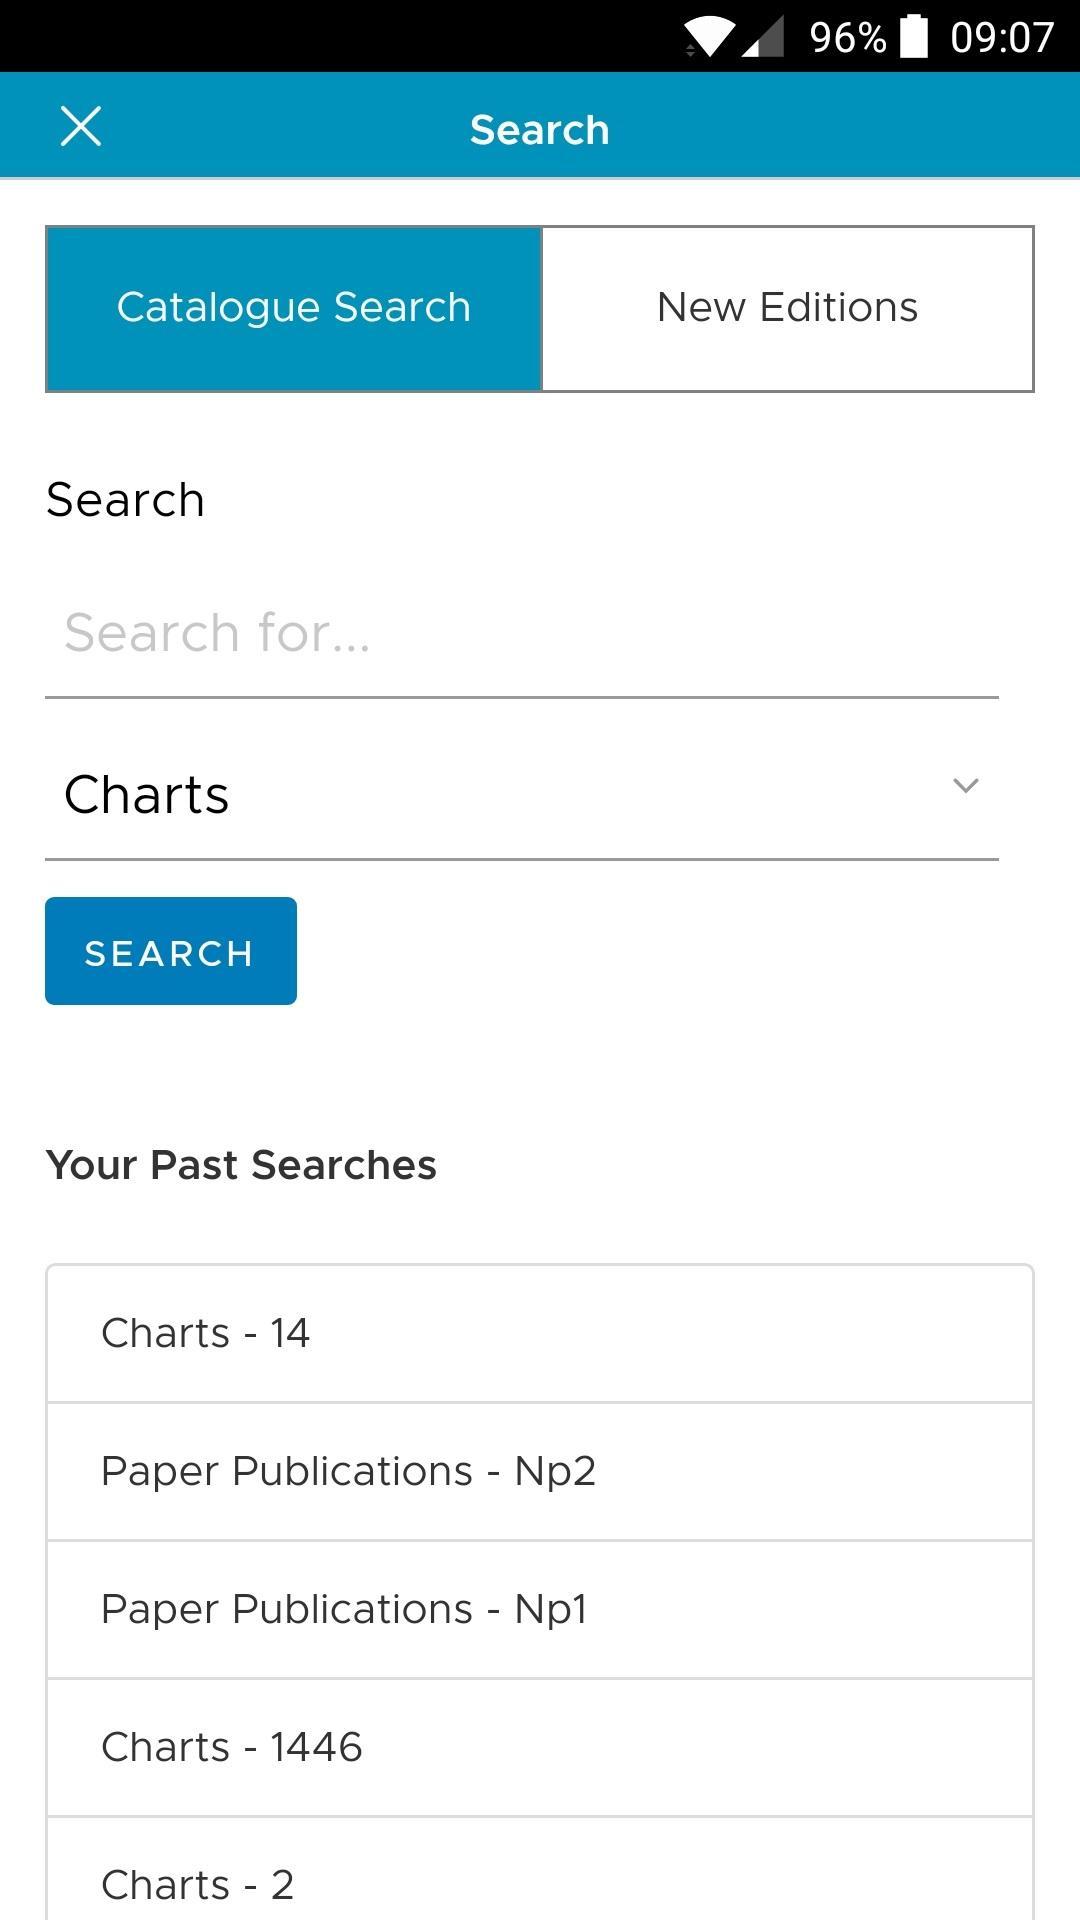Tap the Wi-Fi status icon

(x=708, y=38)
